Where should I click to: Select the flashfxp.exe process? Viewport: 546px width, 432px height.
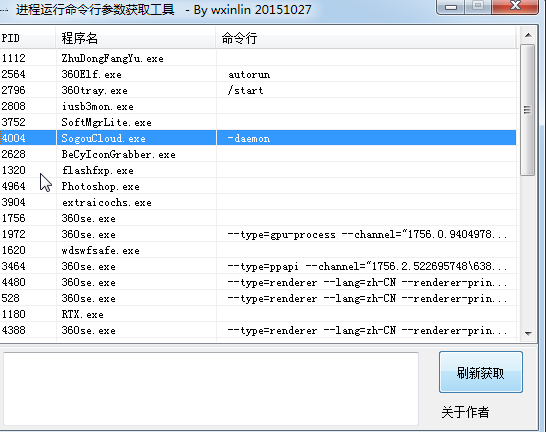pos(258,170)
